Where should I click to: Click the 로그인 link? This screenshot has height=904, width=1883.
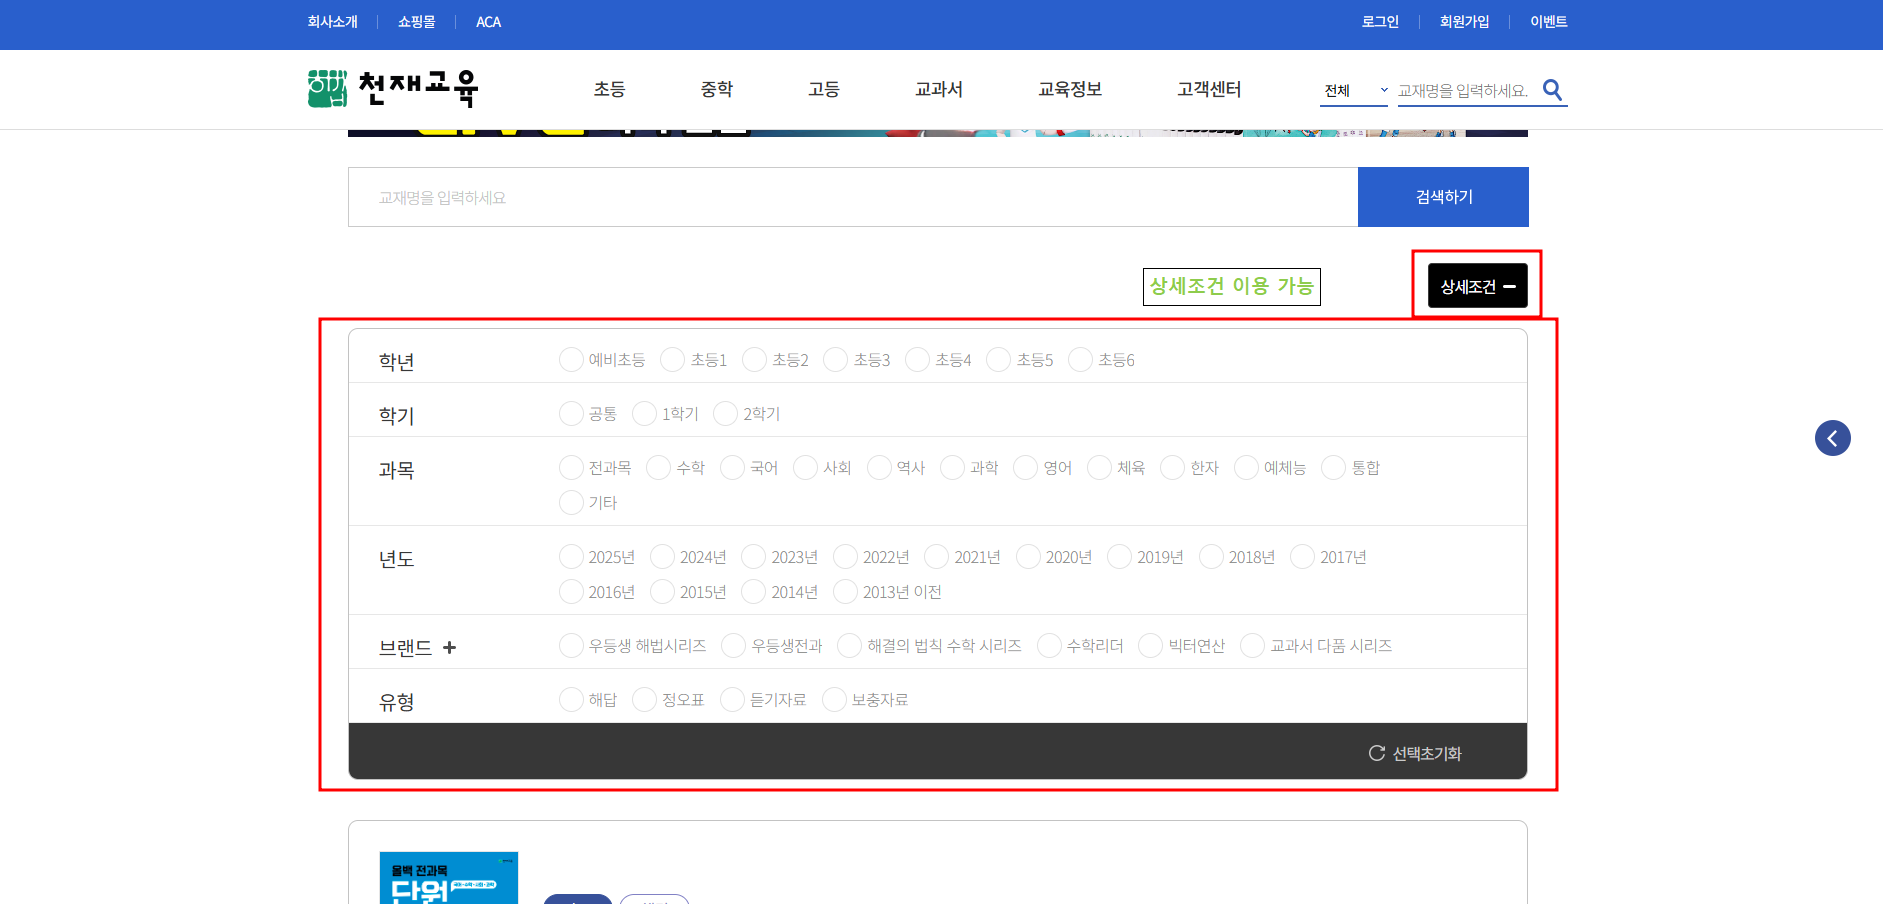coord(1379,22)
